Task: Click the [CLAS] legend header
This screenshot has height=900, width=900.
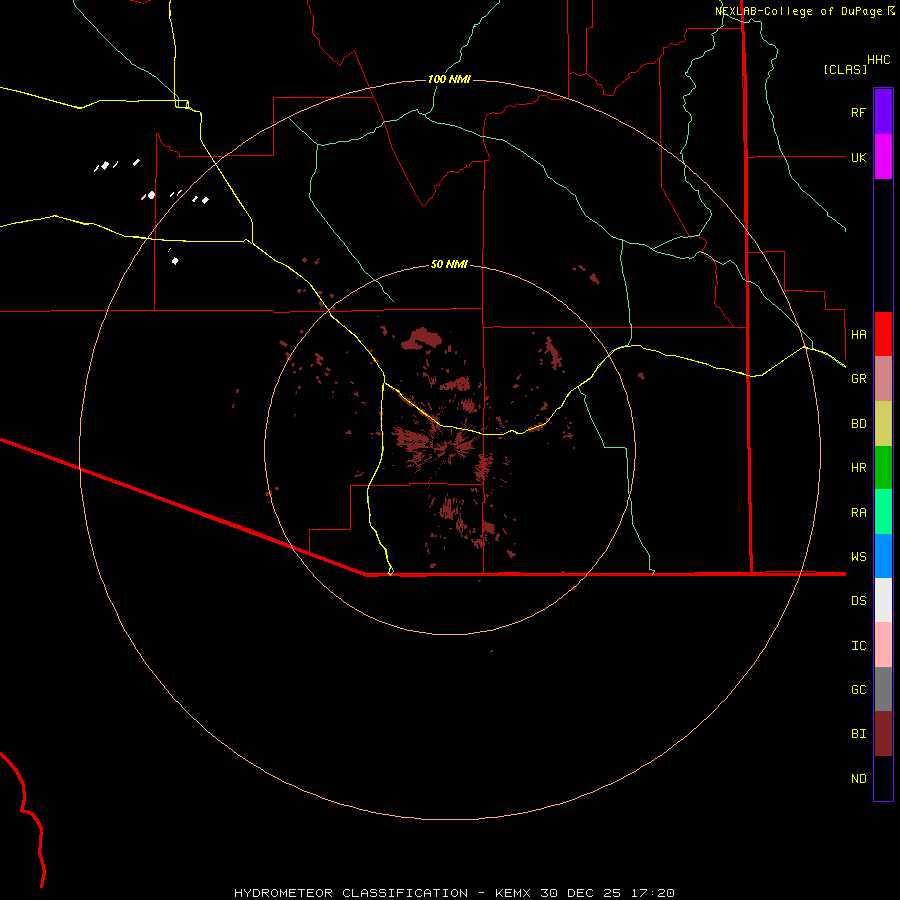Action: pos(845,69)
